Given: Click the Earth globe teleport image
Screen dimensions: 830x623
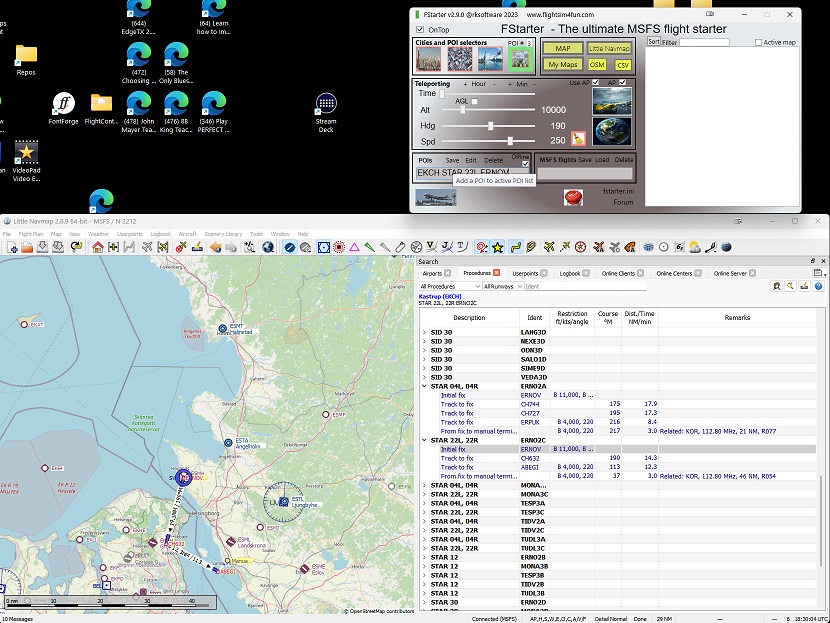Looking at the screenshot, I should pos(611,132).
